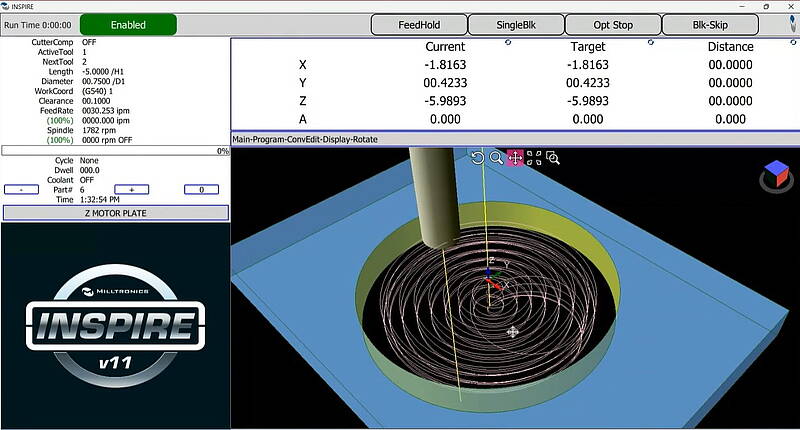The image size is (800, 430).
Task: Click Z Current value -5.9893
Action: click(x=445, y=101)
